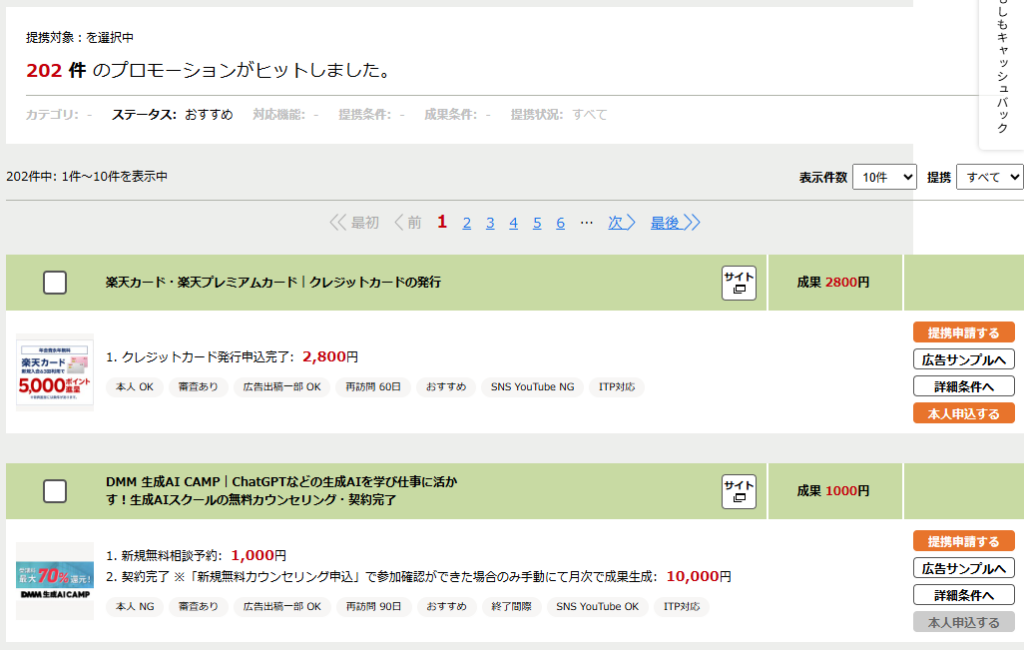Open the DMM 生成AI CAMP site icon

pos(739,492)
